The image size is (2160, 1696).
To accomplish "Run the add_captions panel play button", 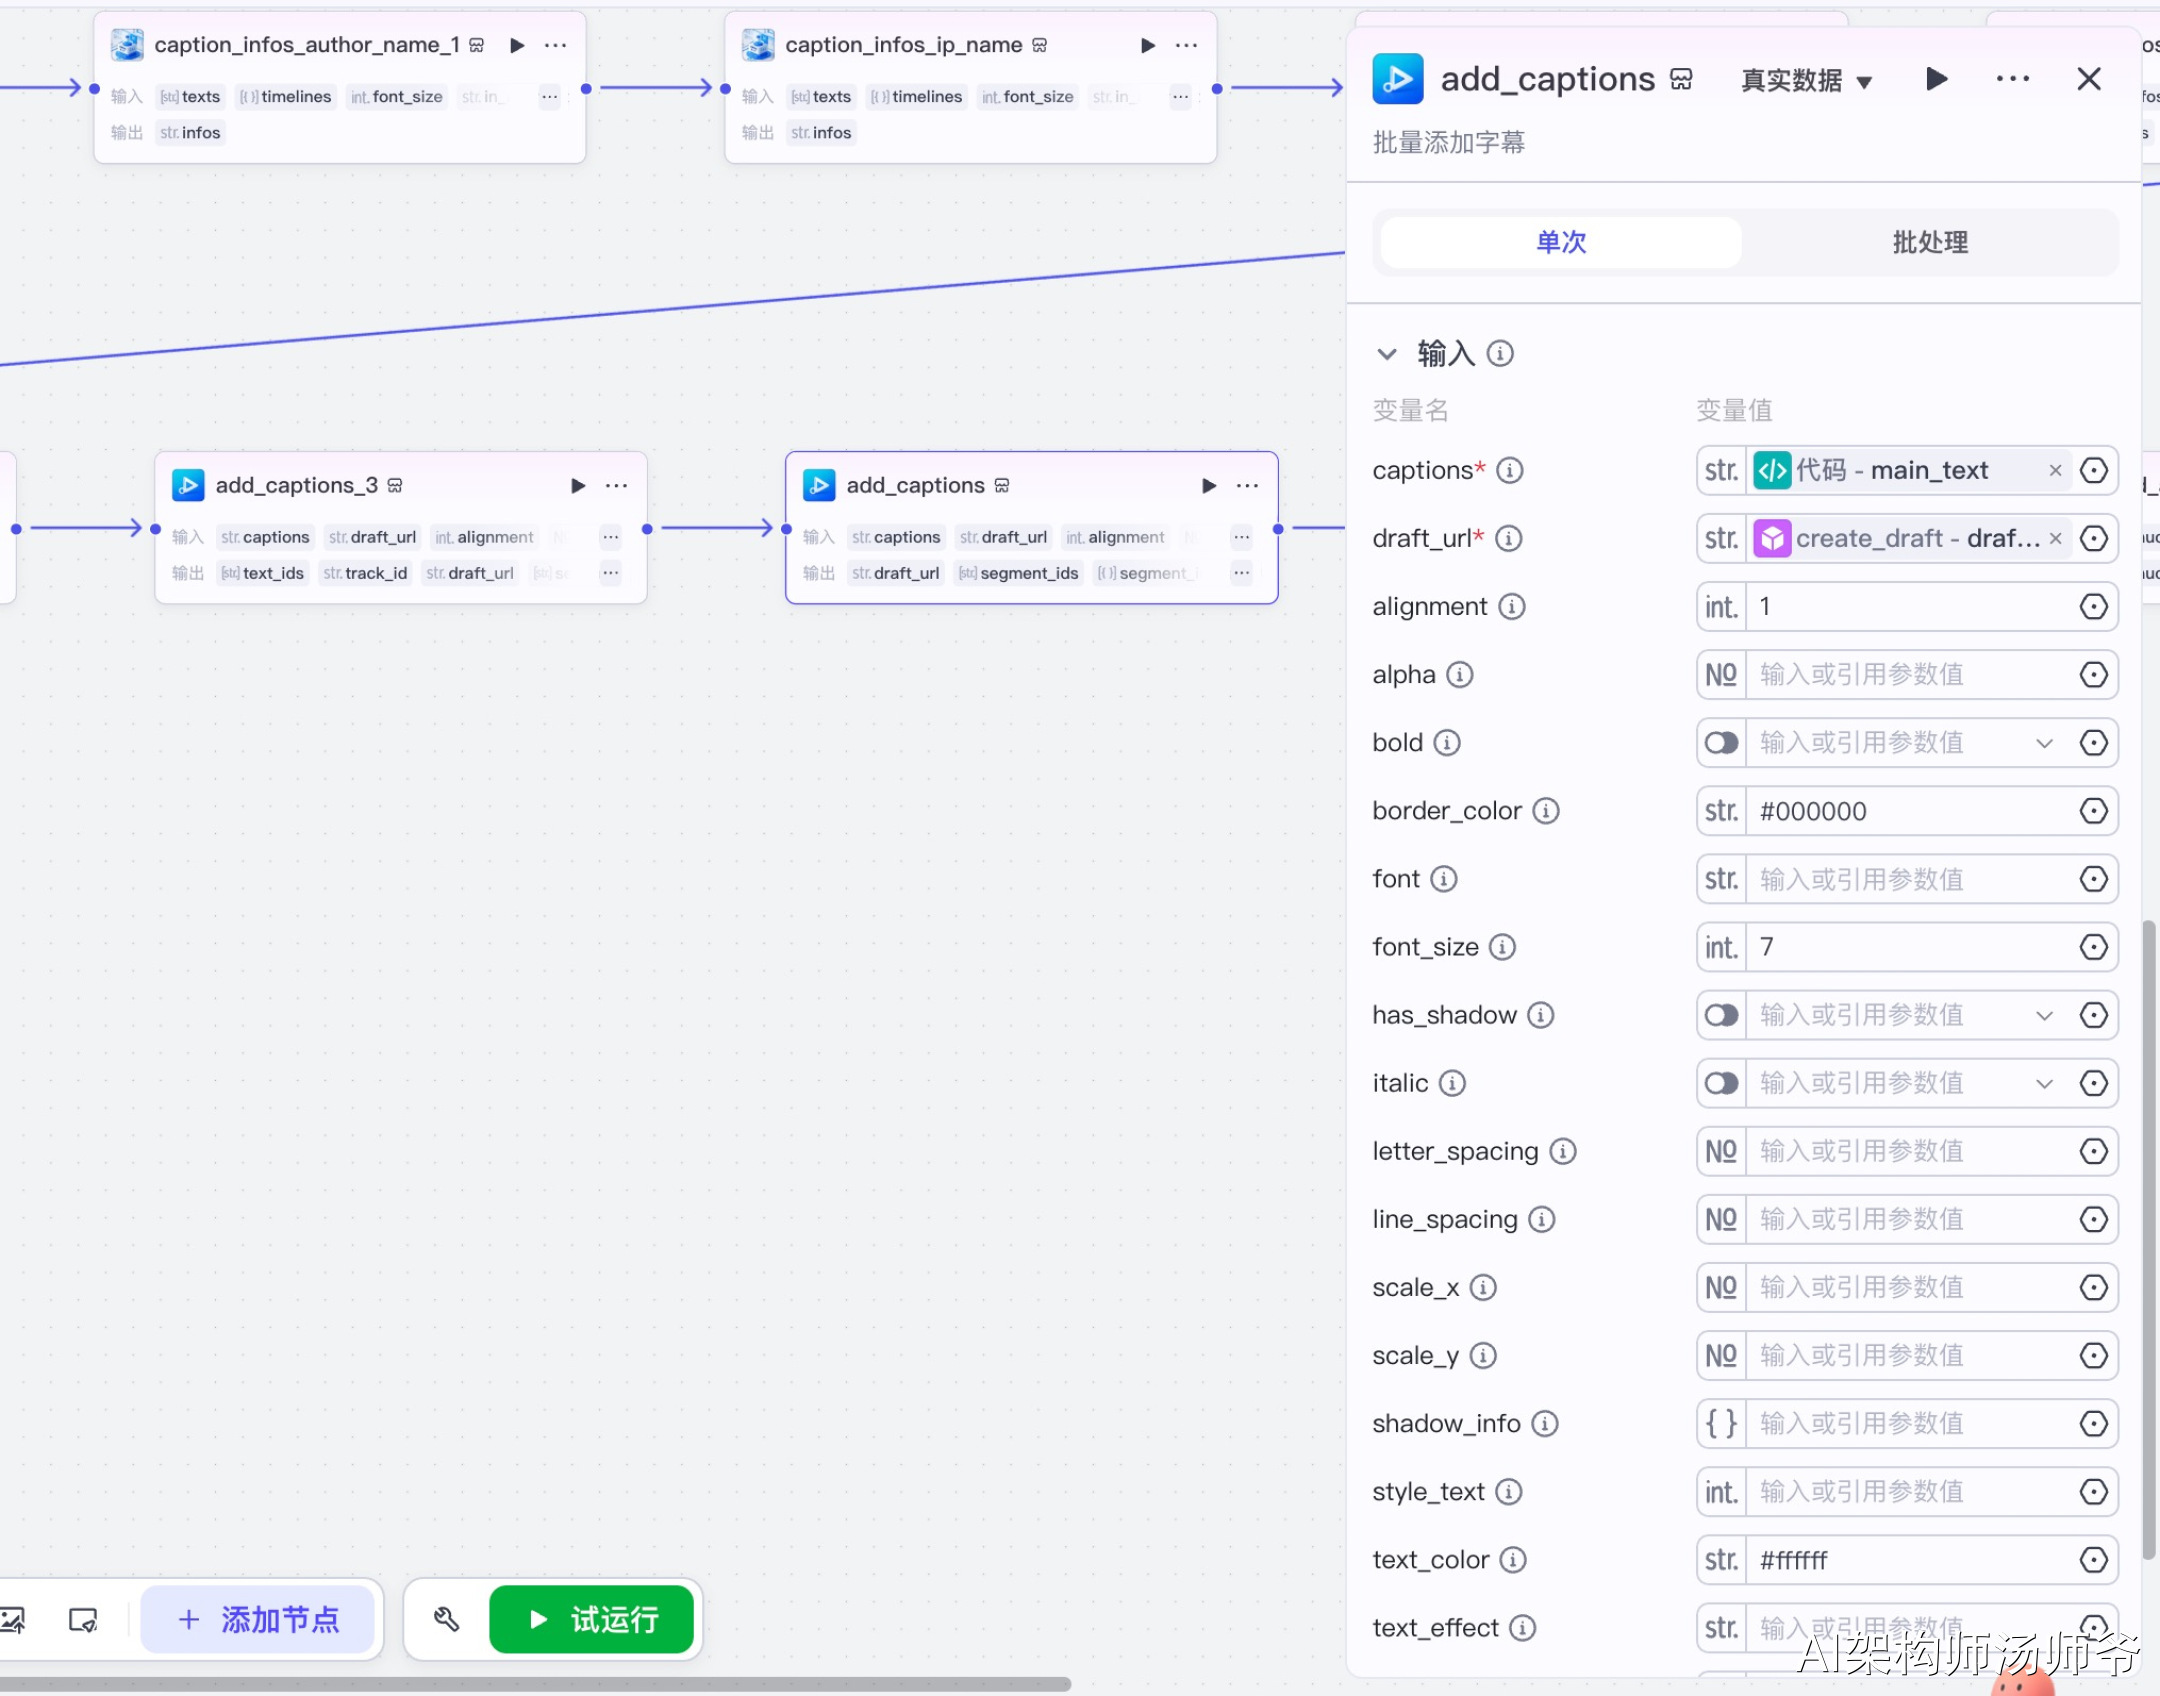I will click(x=1937, y=79).
